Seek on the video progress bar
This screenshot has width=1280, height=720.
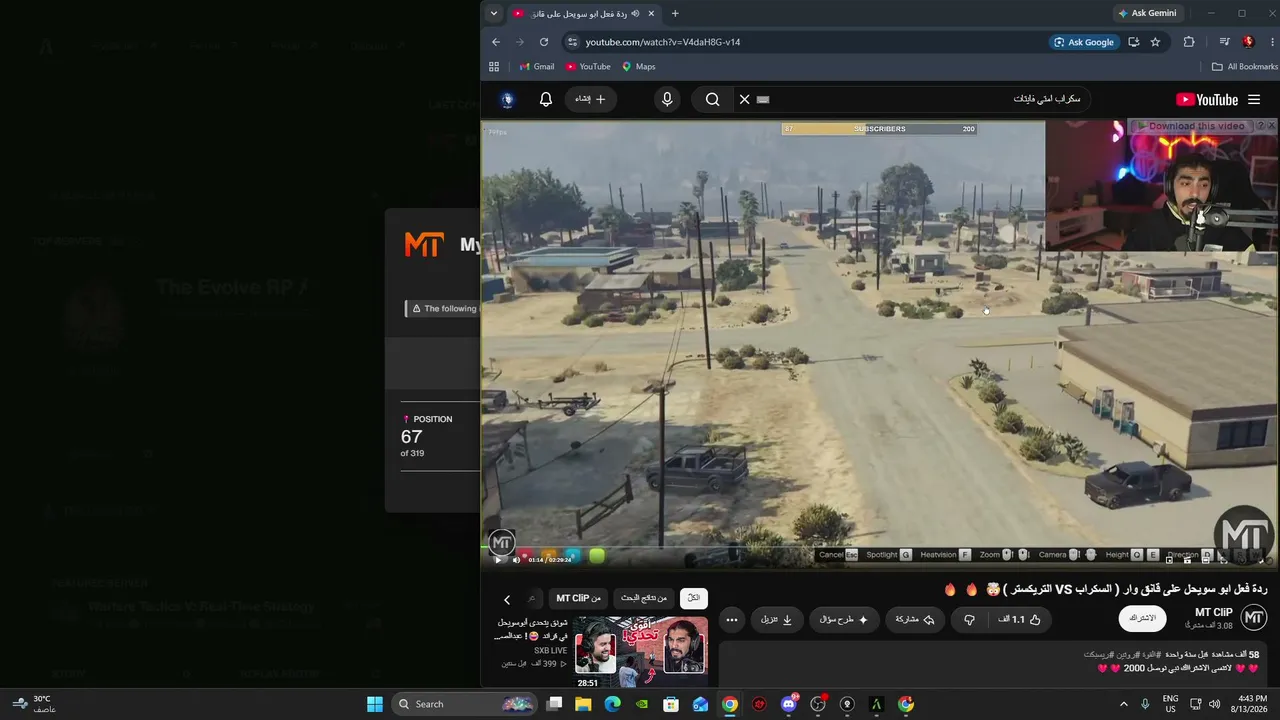tap(880, 548)
